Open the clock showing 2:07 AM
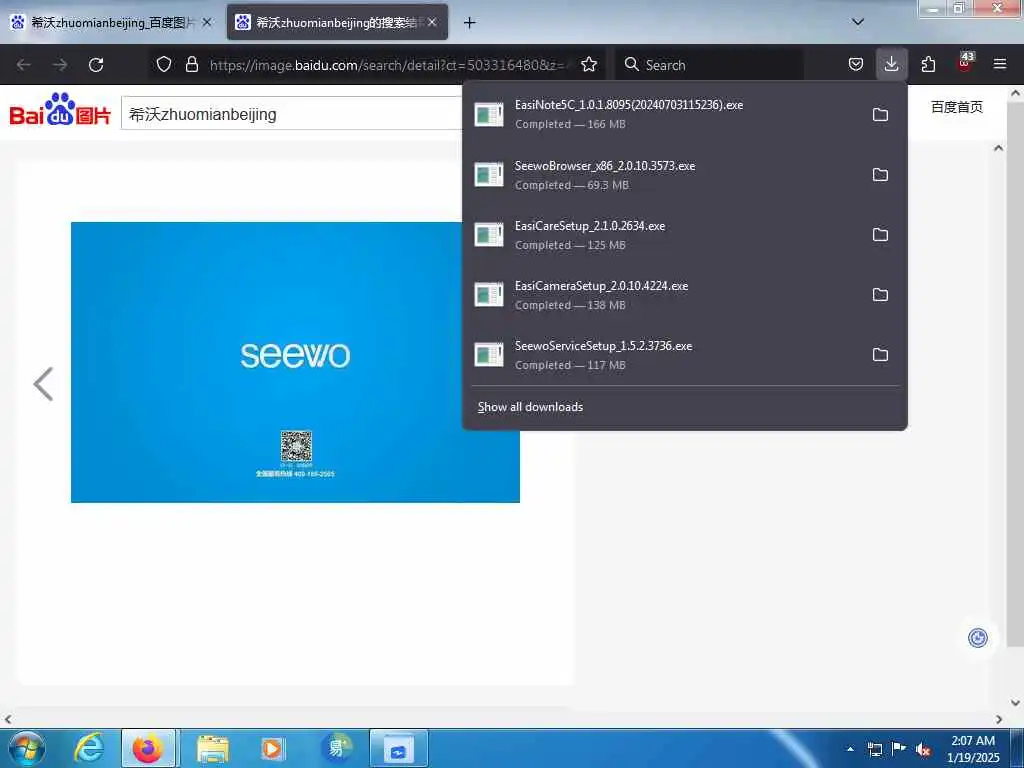Viewport: 1024px width, 768px height. (x=973, y=748)
